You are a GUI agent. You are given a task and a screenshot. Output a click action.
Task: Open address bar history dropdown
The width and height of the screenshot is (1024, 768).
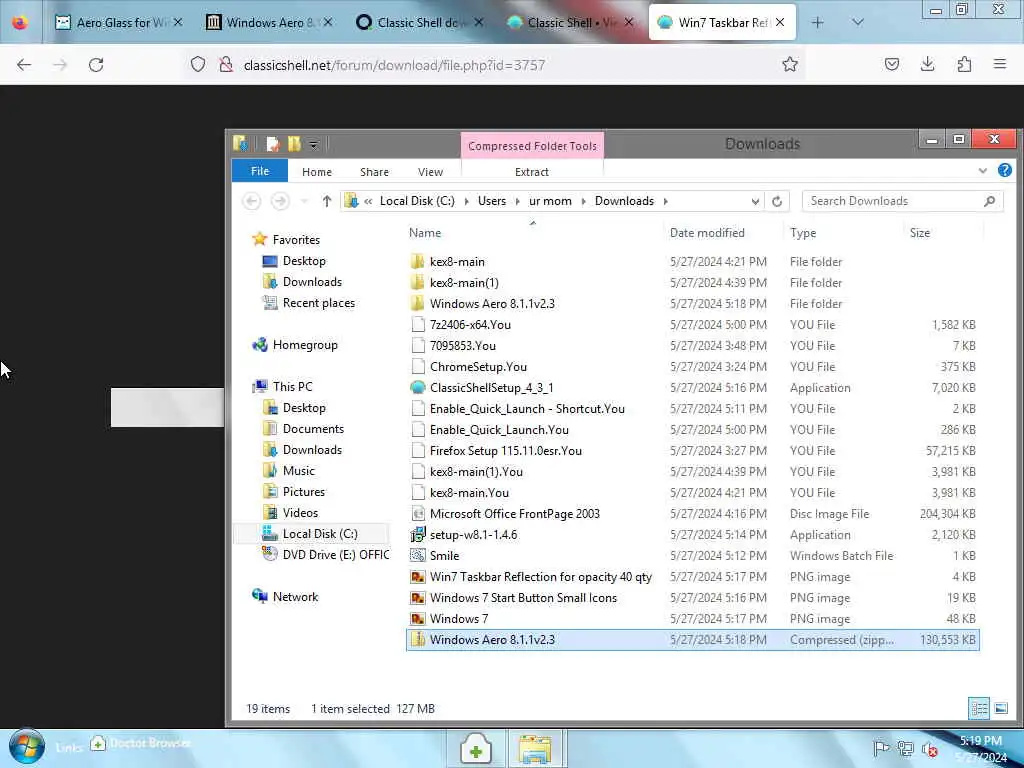tap(755, 201)
